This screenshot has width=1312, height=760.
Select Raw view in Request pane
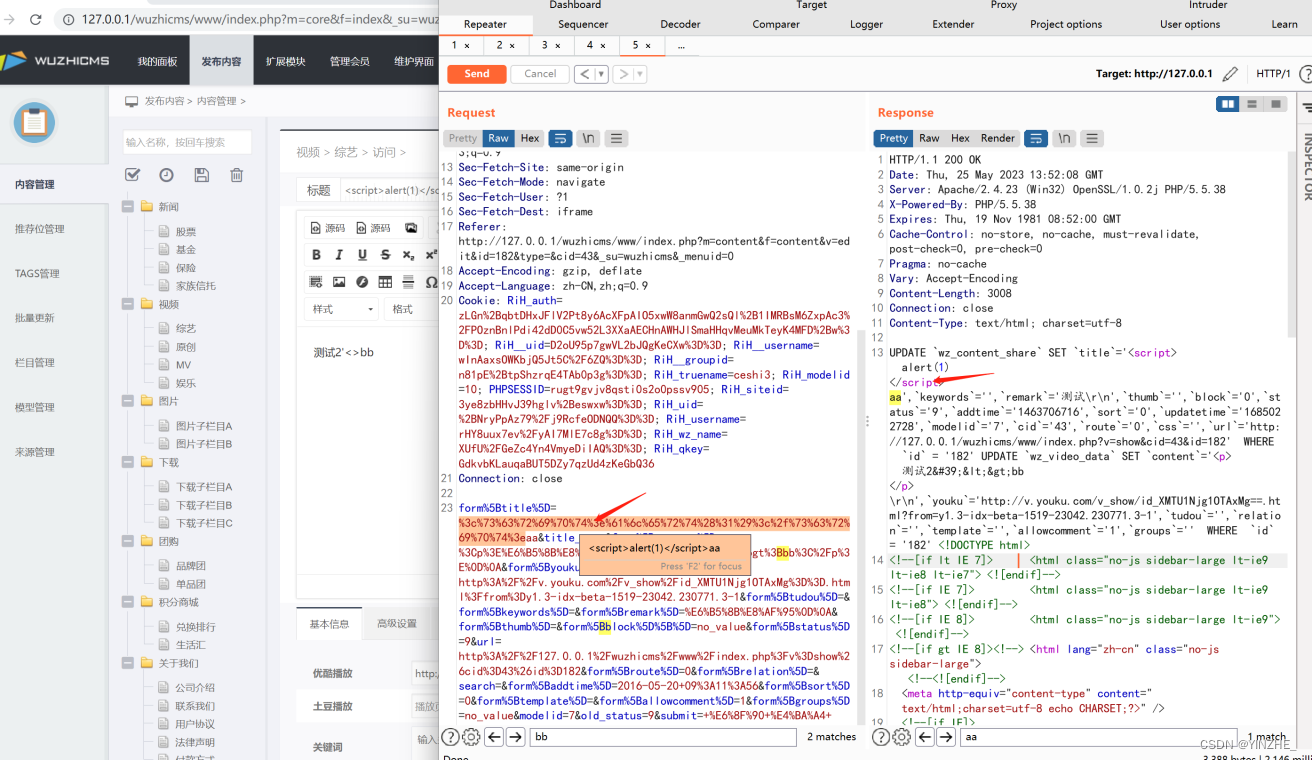click(498, 138)
